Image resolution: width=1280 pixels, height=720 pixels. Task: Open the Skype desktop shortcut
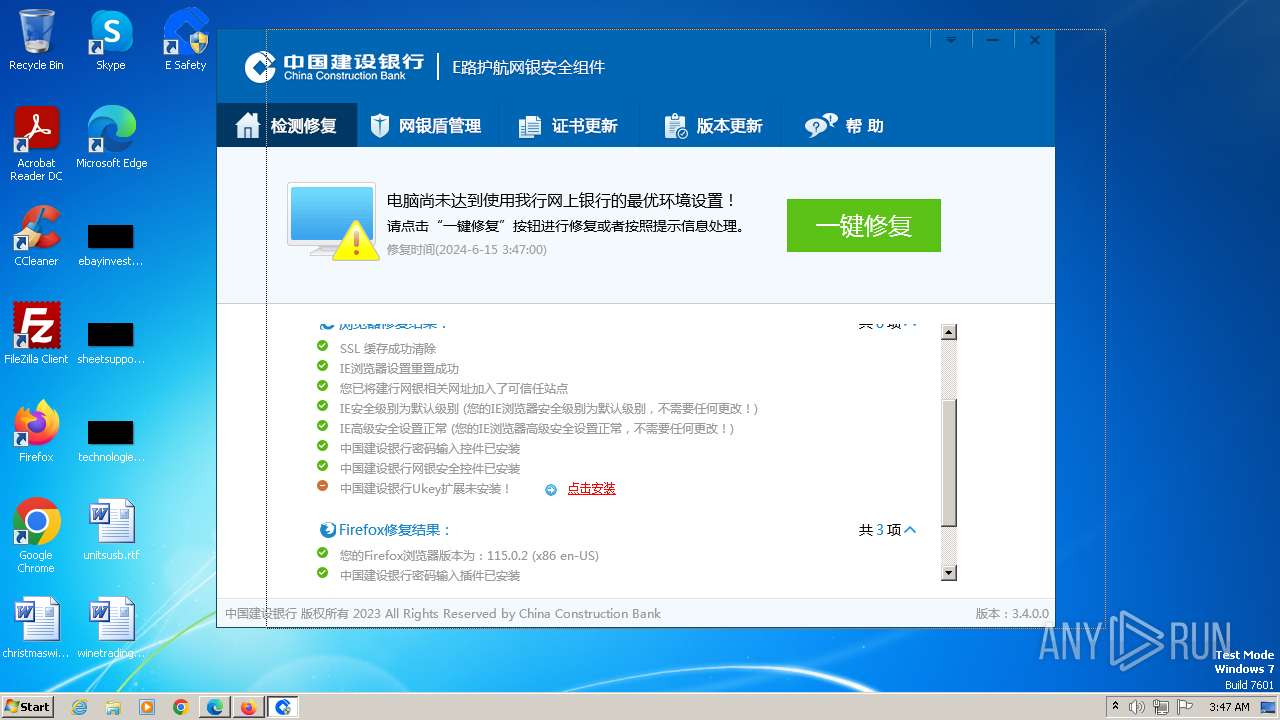tap(110, 40)
